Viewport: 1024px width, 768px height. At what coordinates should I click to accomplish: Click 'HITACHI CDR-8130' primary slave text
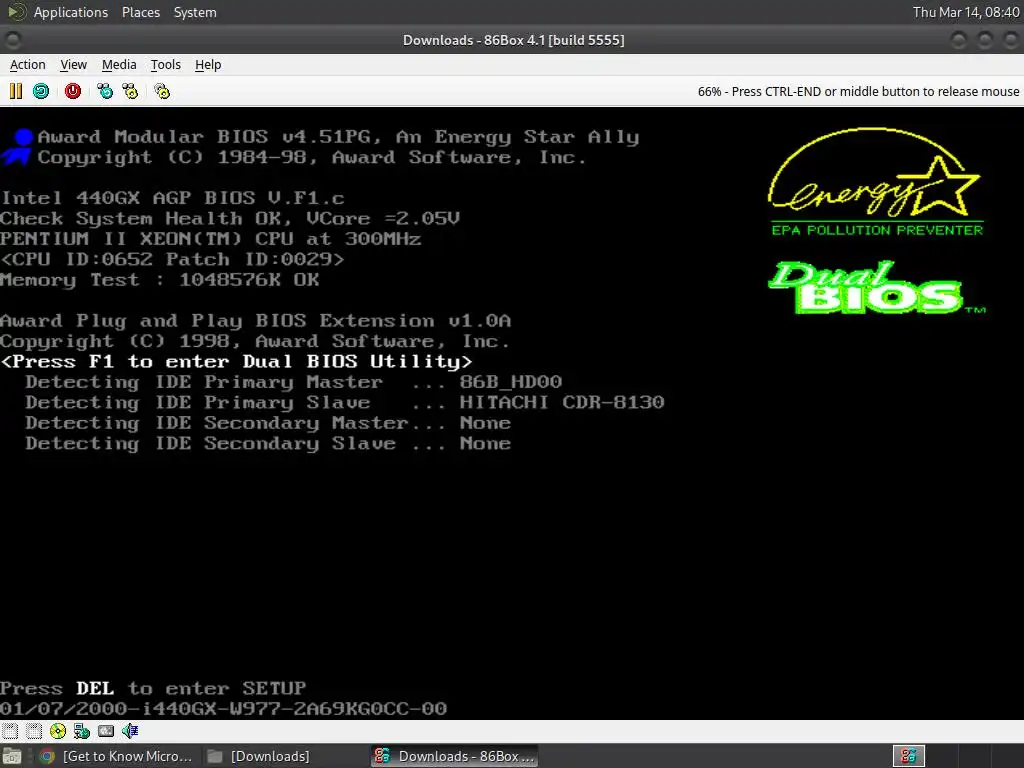(562, 402)
